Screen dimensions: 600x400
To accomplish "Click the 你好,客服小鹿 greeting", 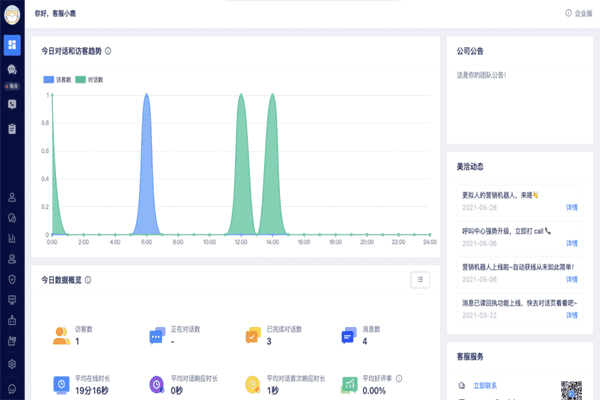I will click(55, 13).
